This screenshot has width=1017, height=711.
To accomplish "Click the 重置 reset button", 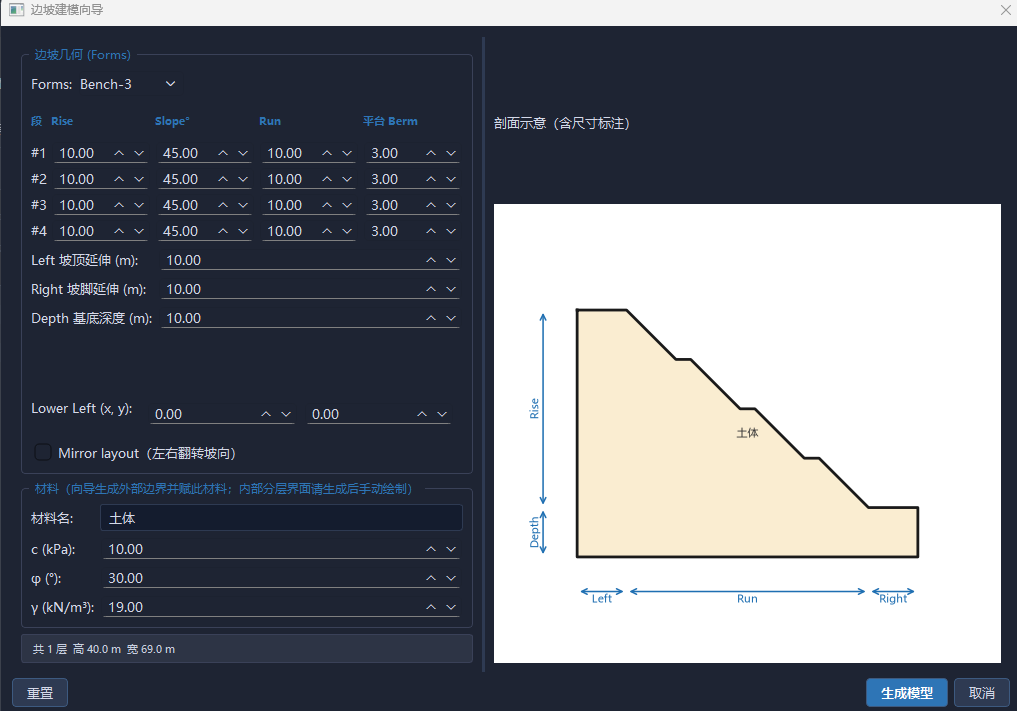I will (40, 693).
